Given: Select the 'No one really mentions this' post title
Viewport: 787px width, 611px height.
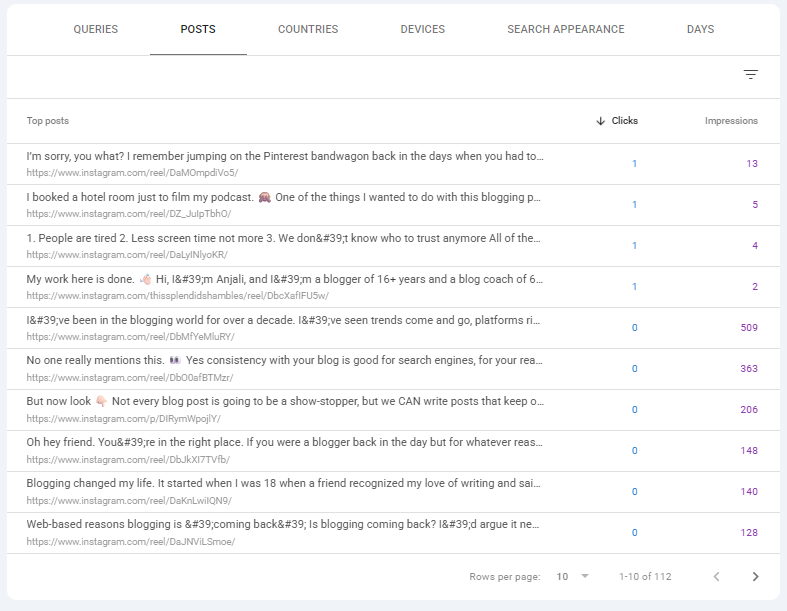Looking at the screenshot, I should point(285,360).
